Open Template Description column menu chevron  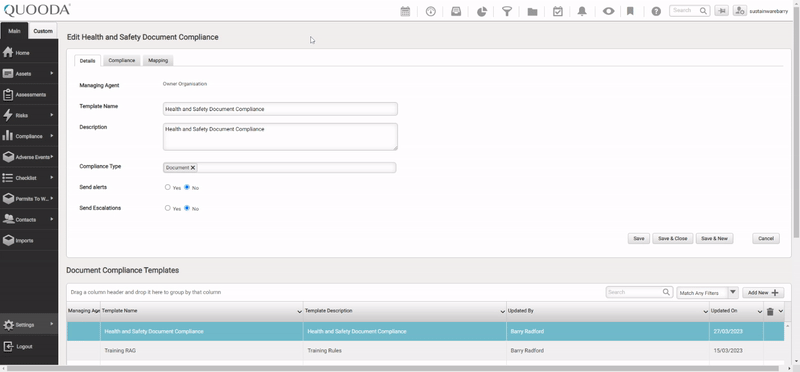(x=503, y=311)
